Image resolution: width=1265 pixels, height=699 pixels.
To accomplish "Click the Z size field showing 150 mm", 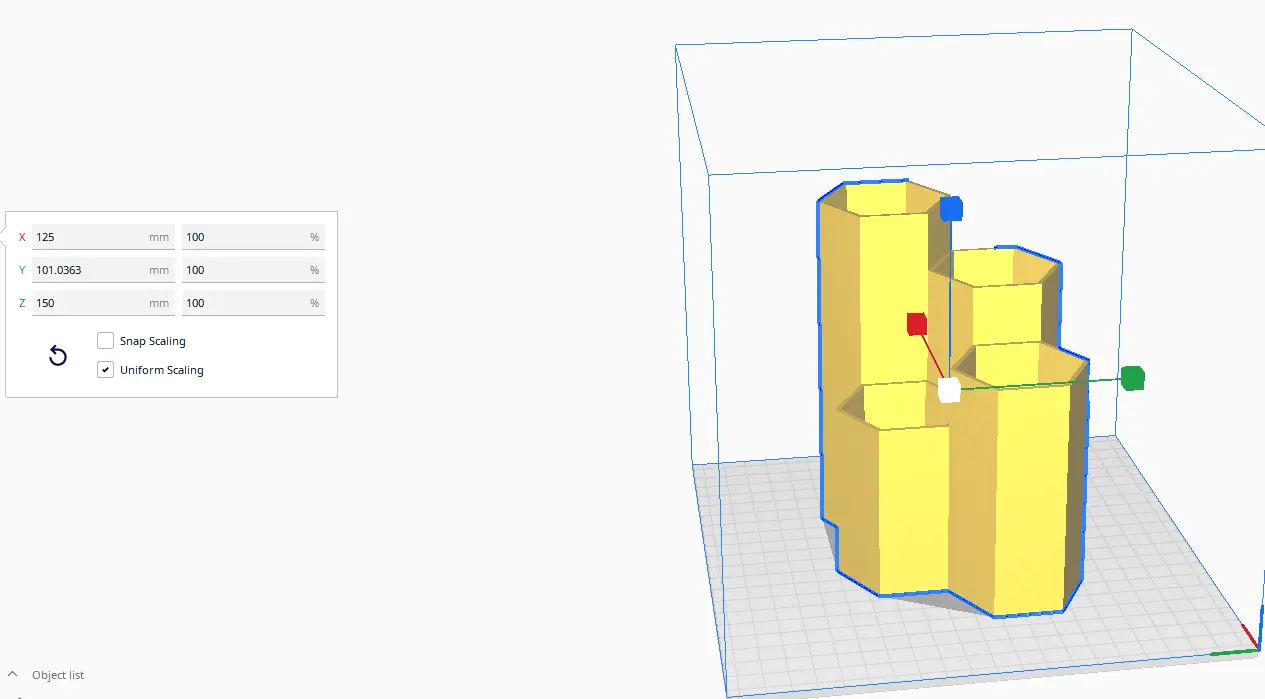I will click(x=103, y=303).
